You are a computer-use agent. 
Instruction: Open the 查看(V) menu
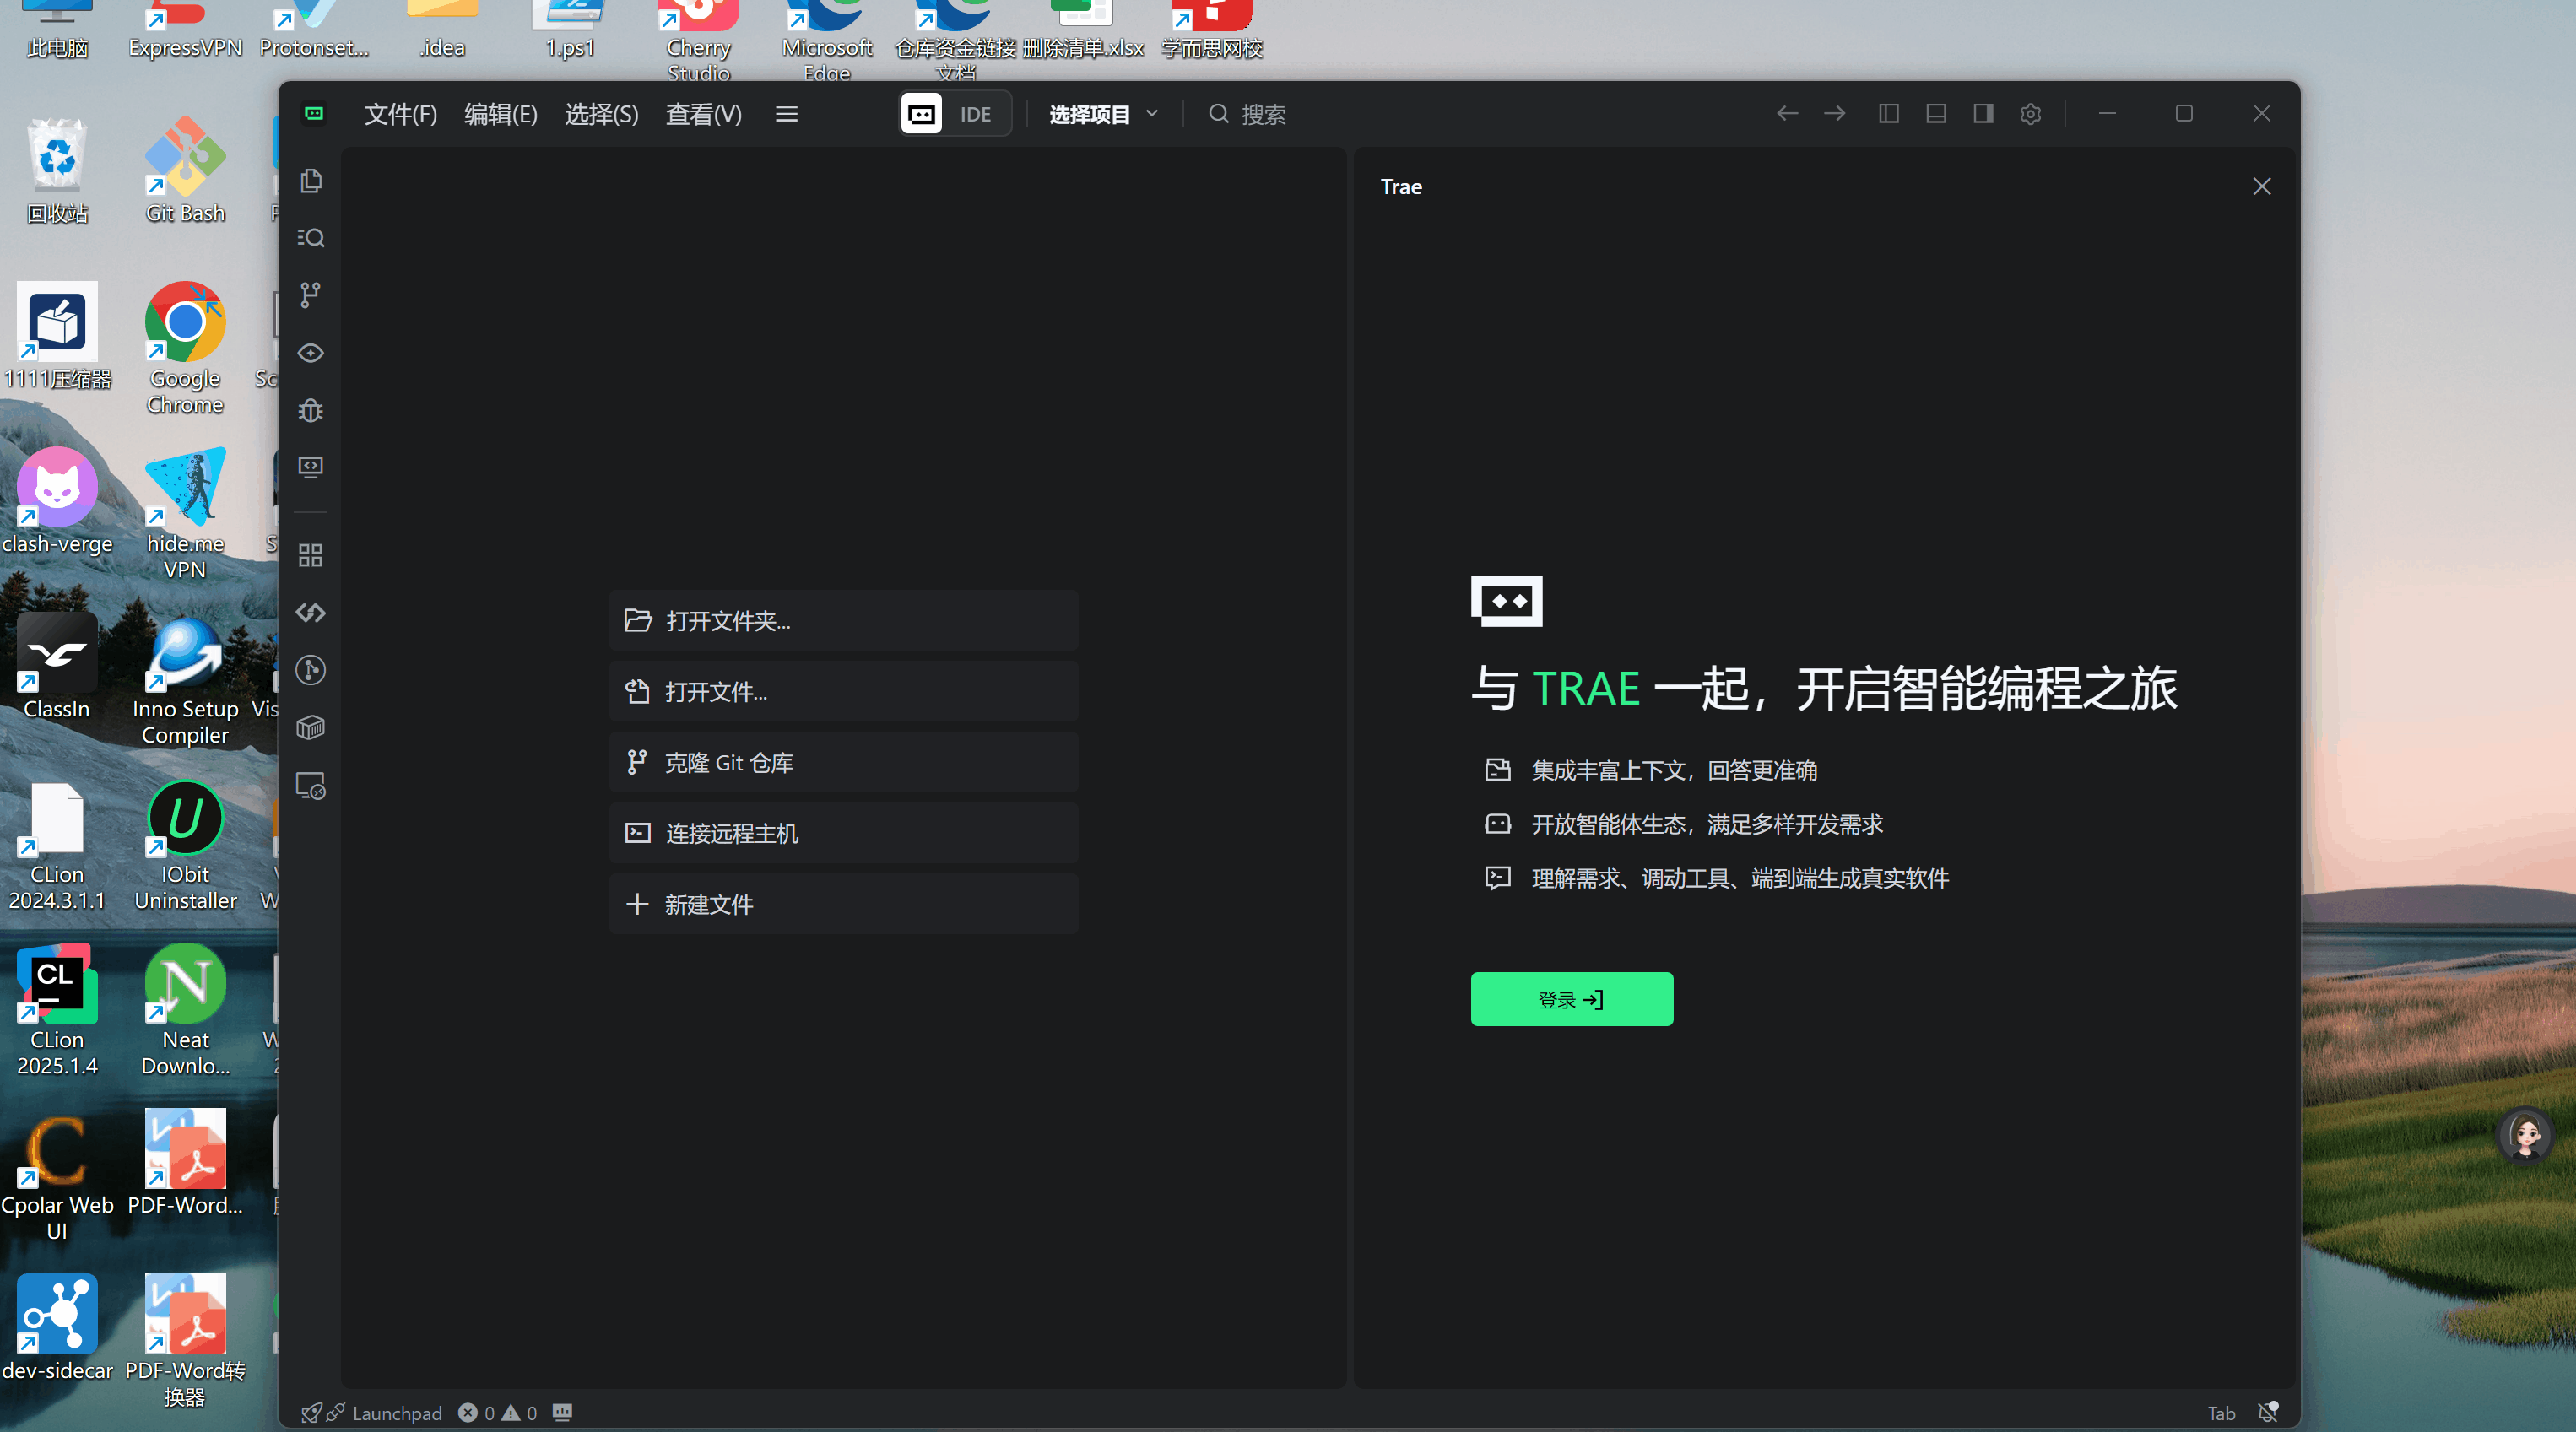point(704,114)
